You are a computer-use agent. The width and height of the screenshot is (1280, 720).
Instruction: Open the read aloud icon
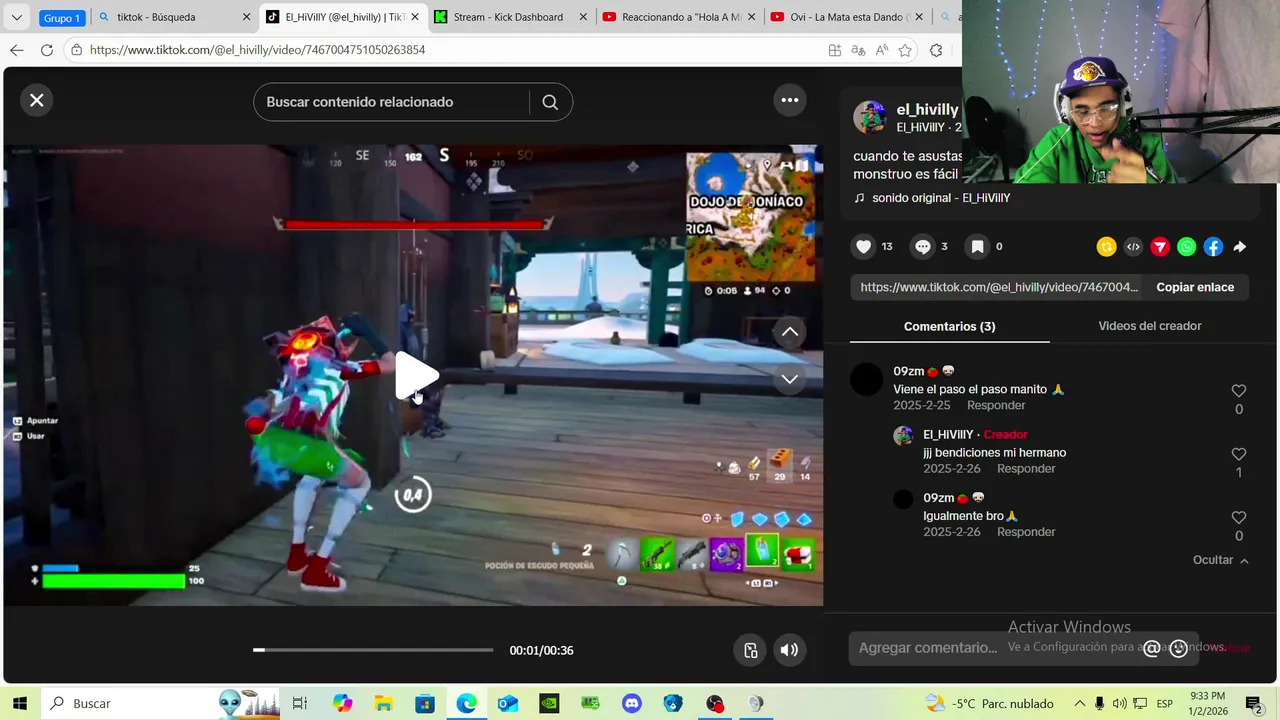click(x=882, y=50)
